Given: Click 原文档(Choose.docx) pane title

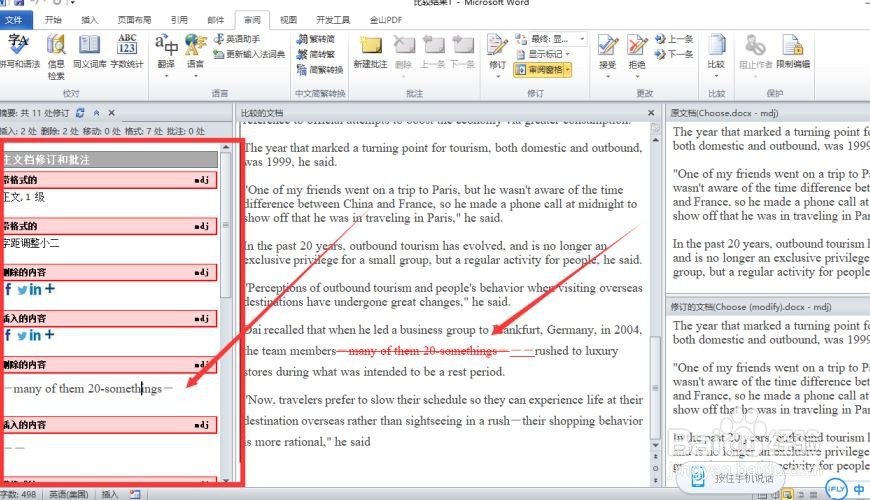Looking at the screenshot, I should pyautogui.click(x=724, y=113).
